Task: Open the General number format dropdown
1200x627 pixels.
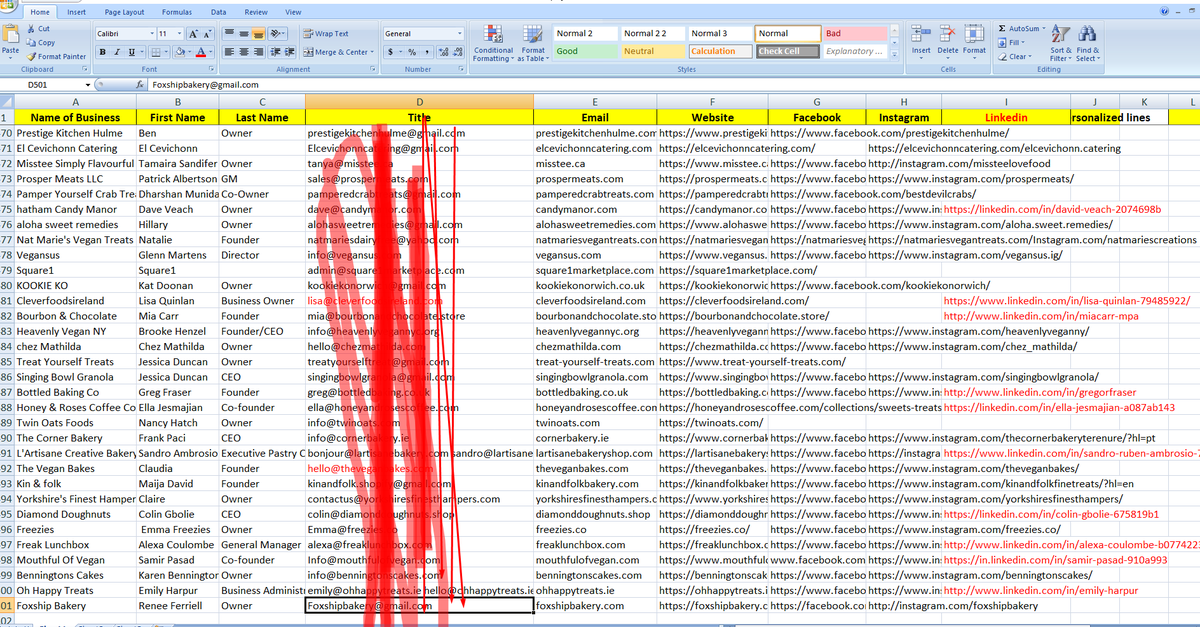Action: pyautogui.click(x=460, y=34)
